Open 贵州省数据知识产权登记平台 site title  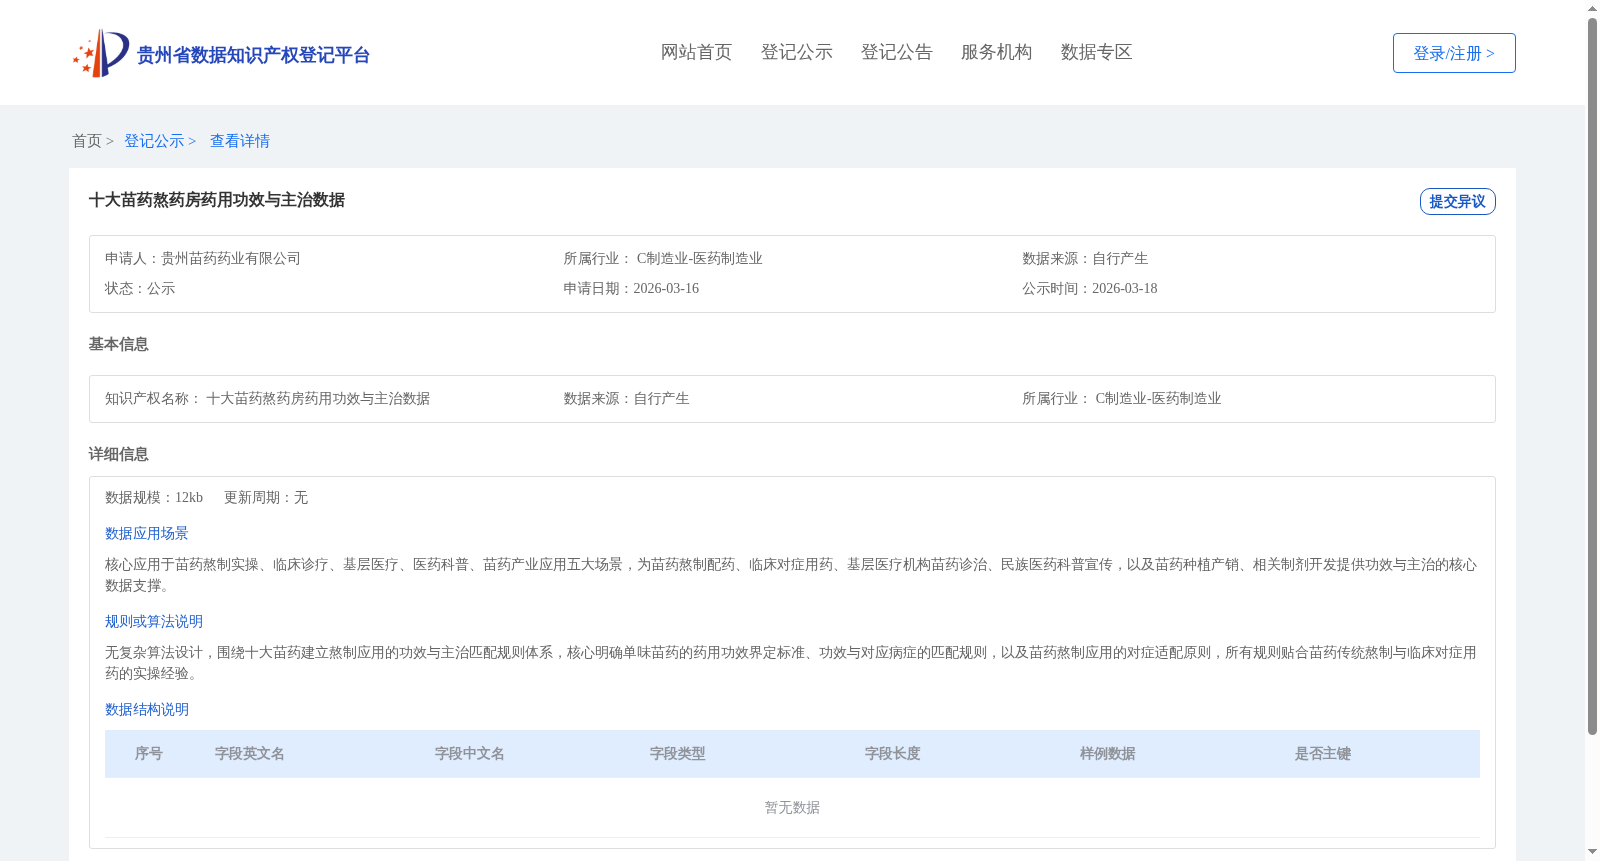(x=253, y=55)
